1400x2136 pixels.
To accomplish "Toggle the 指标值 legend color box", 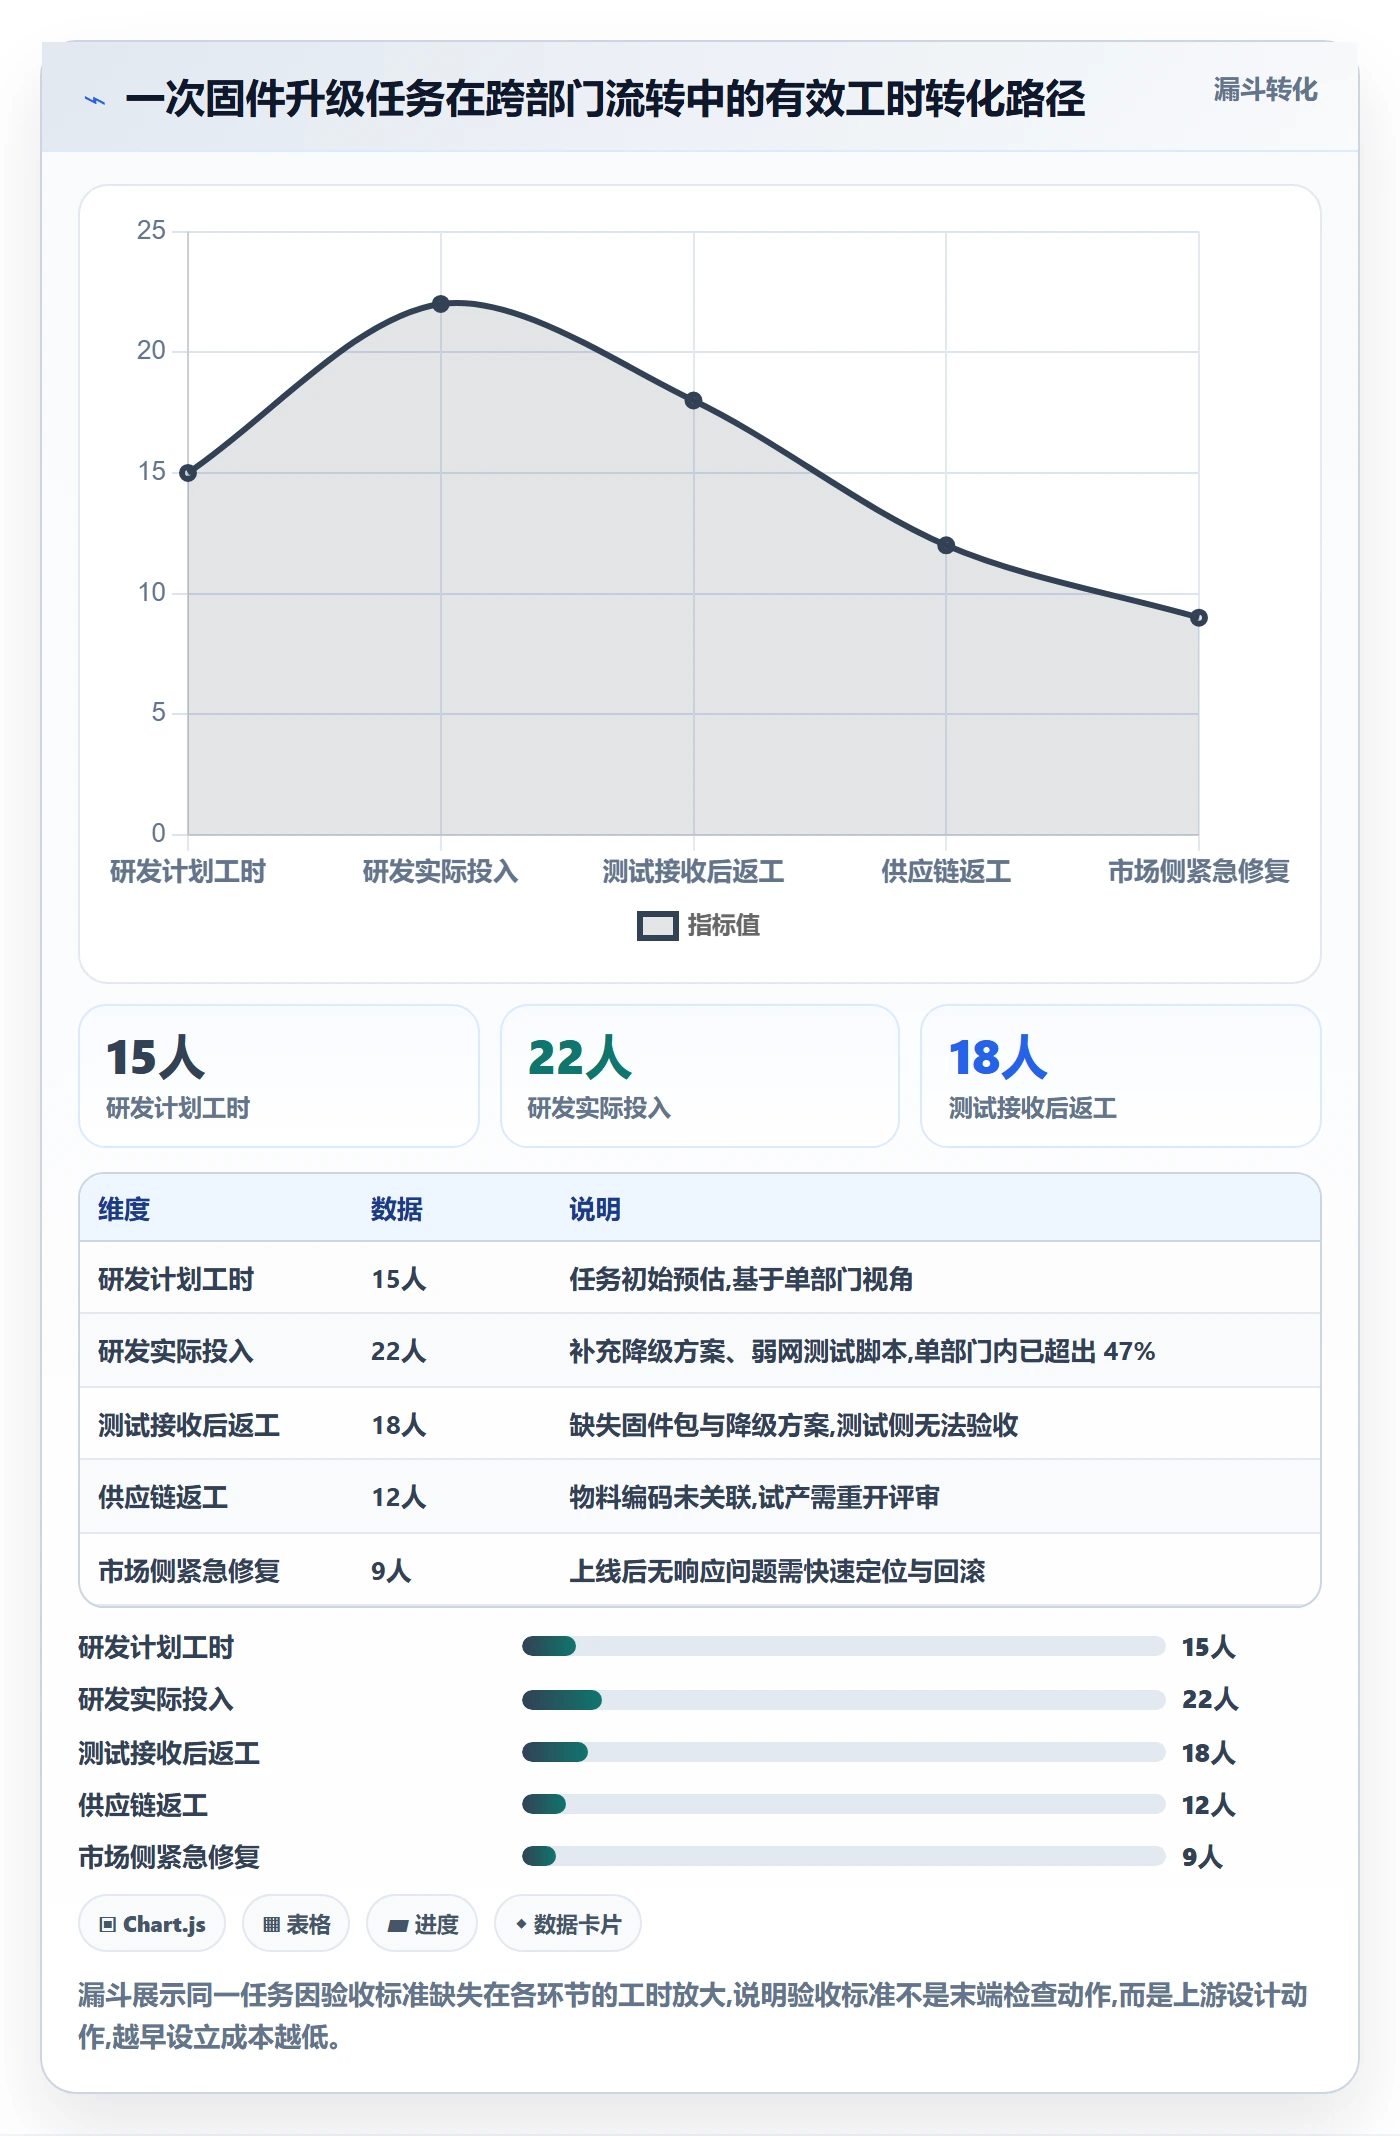I will [657, 926].
